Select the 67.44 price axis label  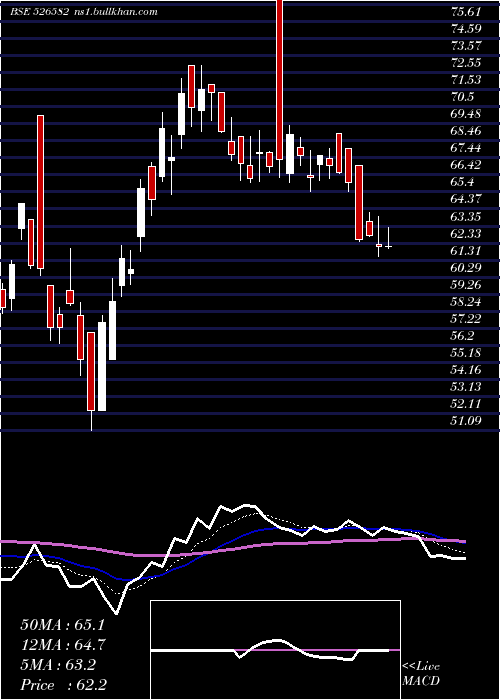point(466,148)
